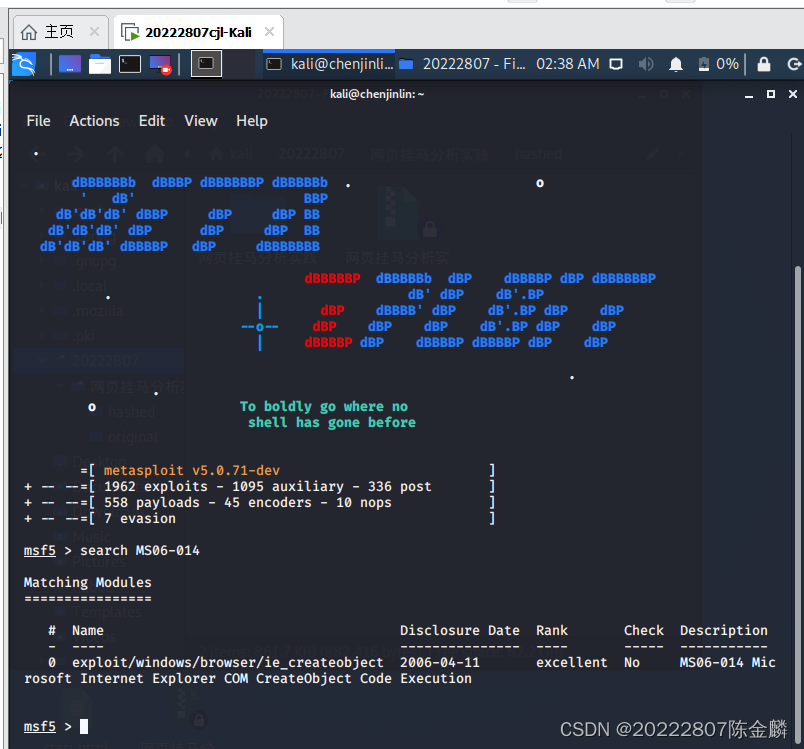Select the highlighted terminal workspace button
The width and height of the screenshot is (804, 749).
tap(206, 64)
